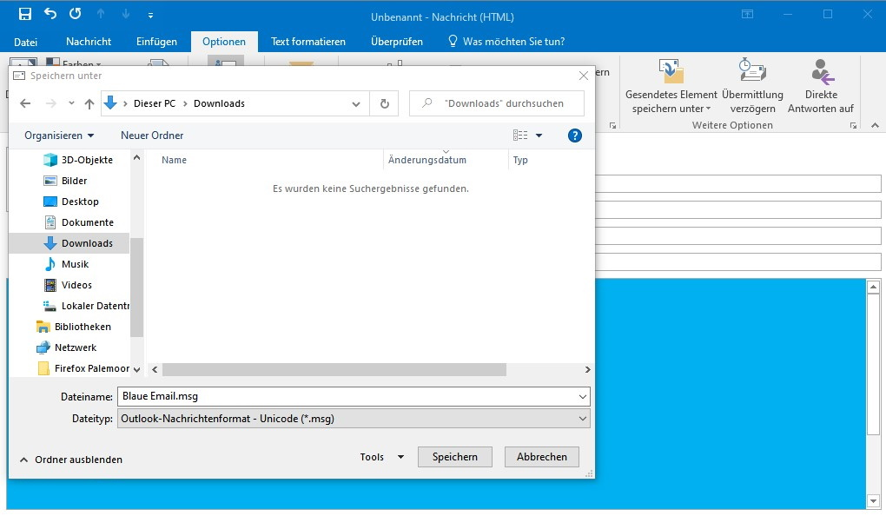Select Desktop in the navigation tree

[72, 202]
